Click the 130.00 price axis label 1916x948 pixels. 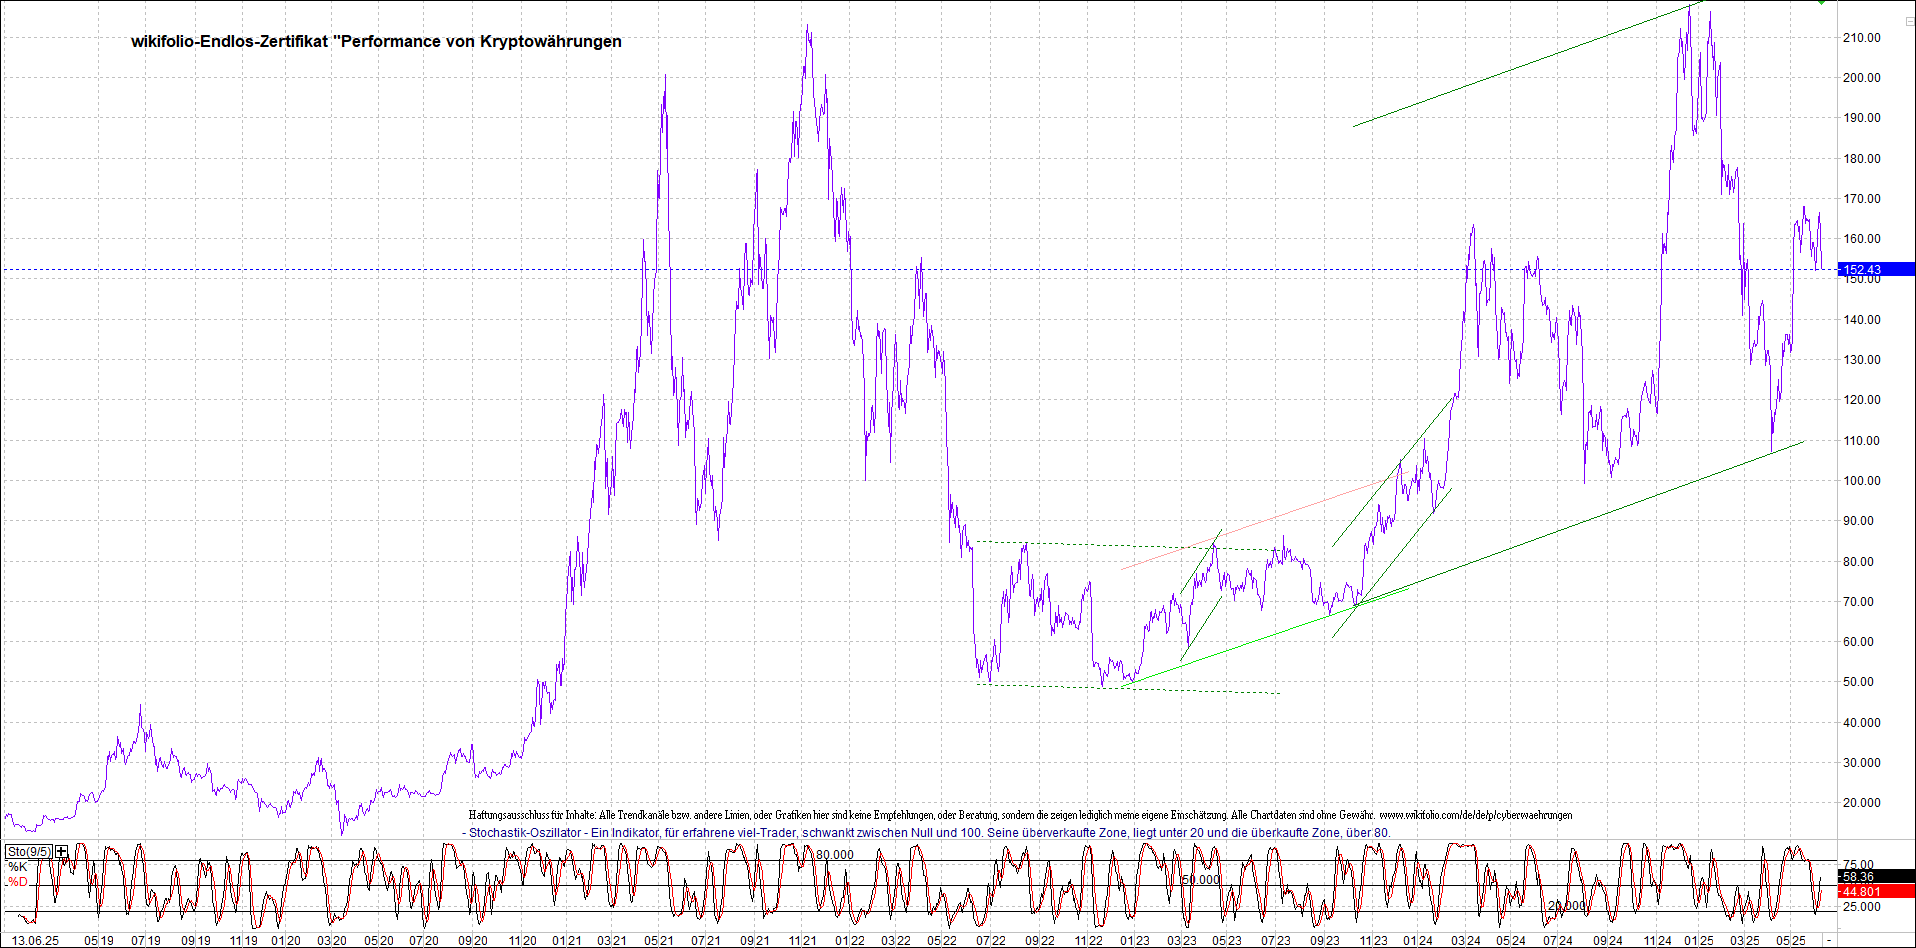coord(1861,360)
